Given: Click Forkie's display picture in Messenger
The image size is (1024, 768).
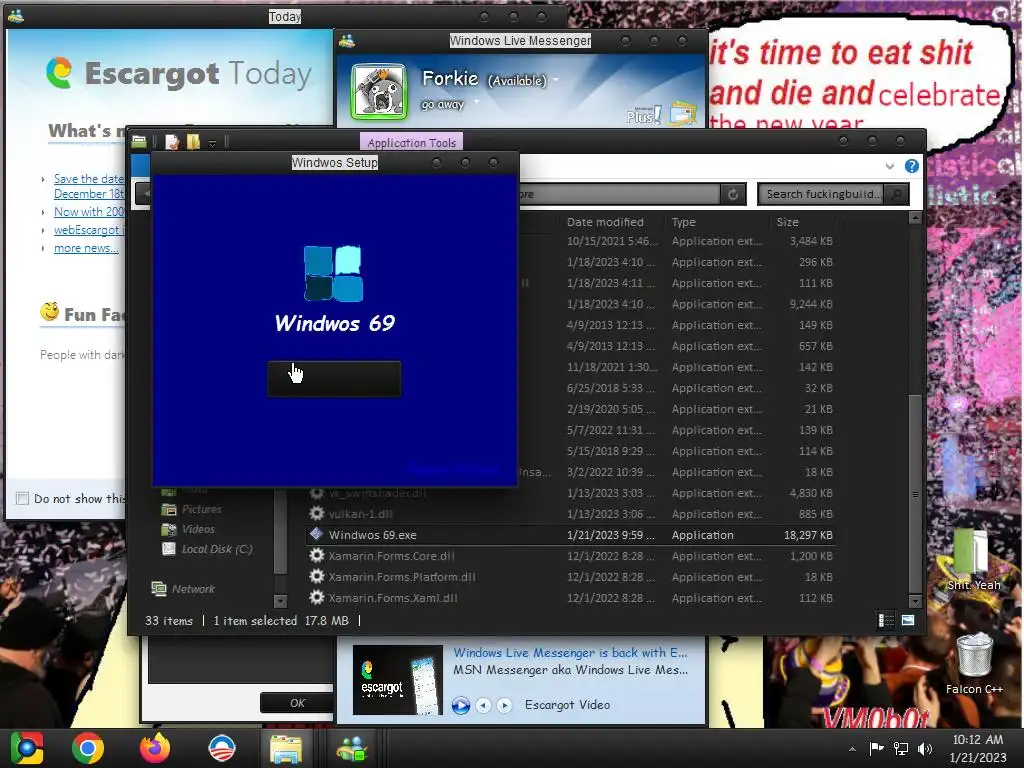Looking at the screenshot, I should pos(379,91).
